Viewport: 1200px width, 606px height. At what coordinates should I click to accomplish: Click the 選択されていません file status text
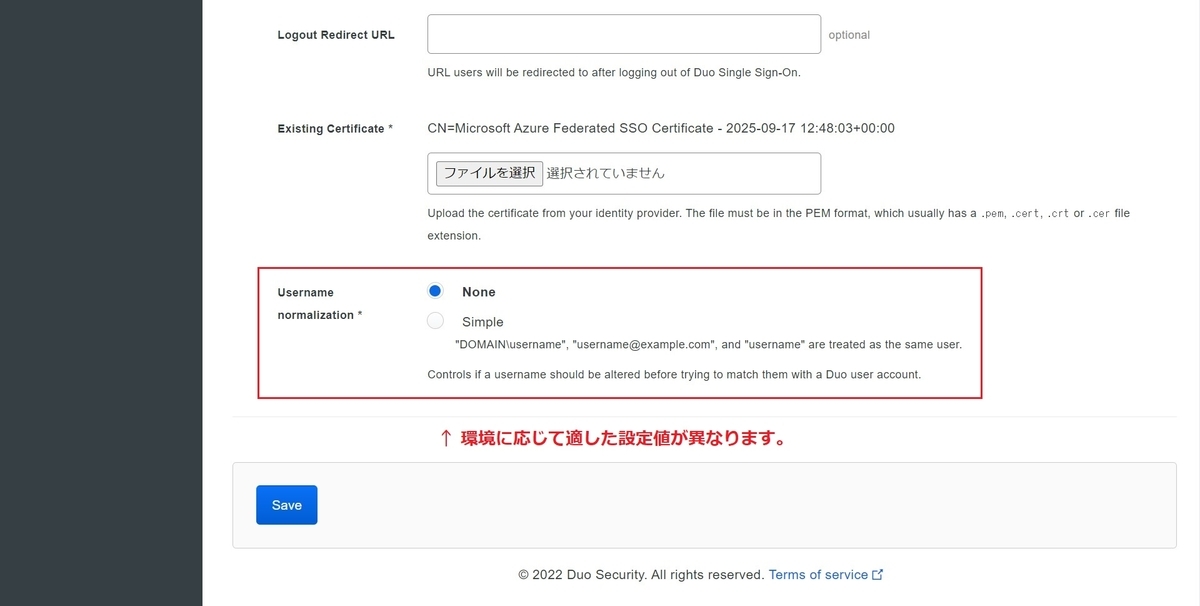tap(606, 173)
